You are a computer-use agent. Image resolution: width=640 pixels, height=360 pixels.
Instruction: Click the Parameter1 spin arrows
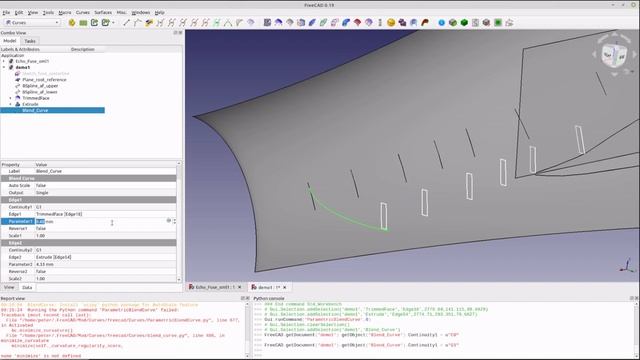coord(174,221)
